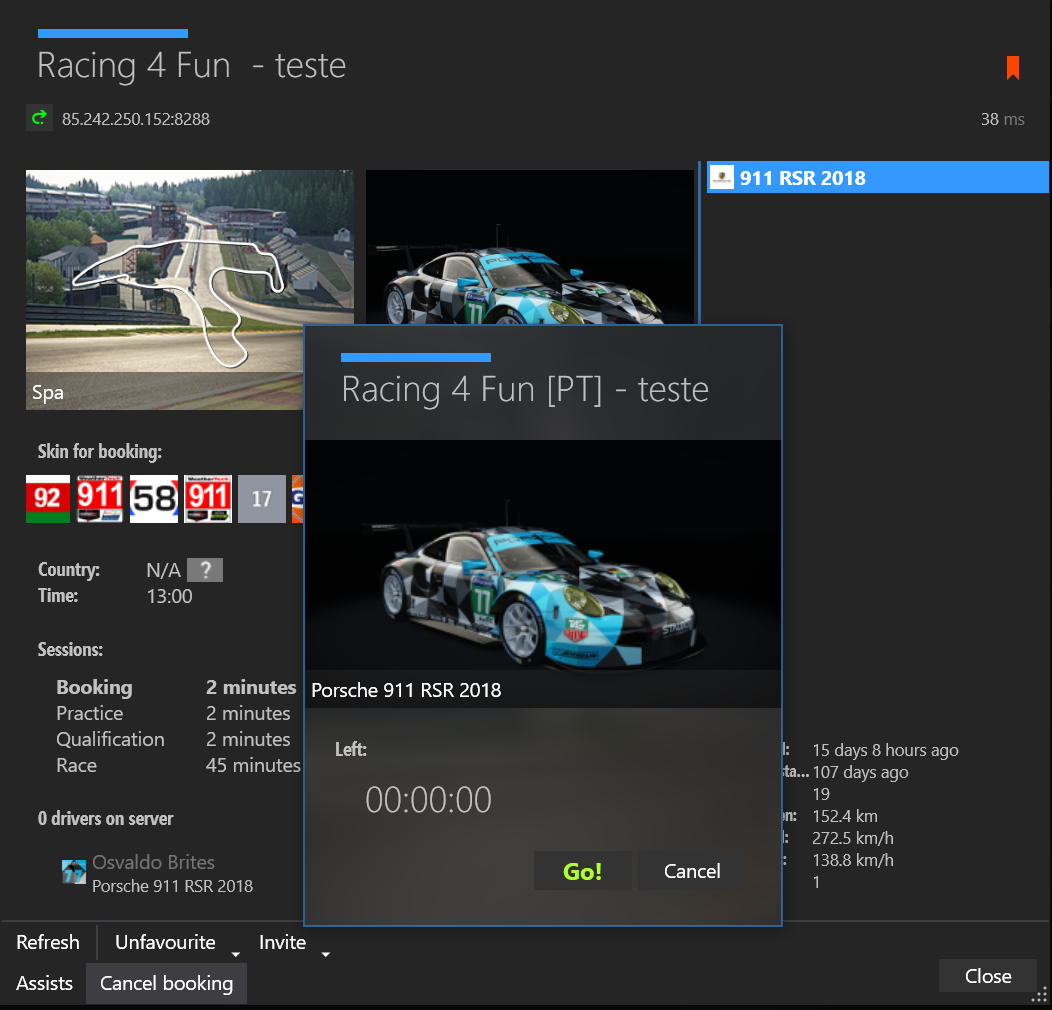Click the '107 days ago' value

point(860,772)
